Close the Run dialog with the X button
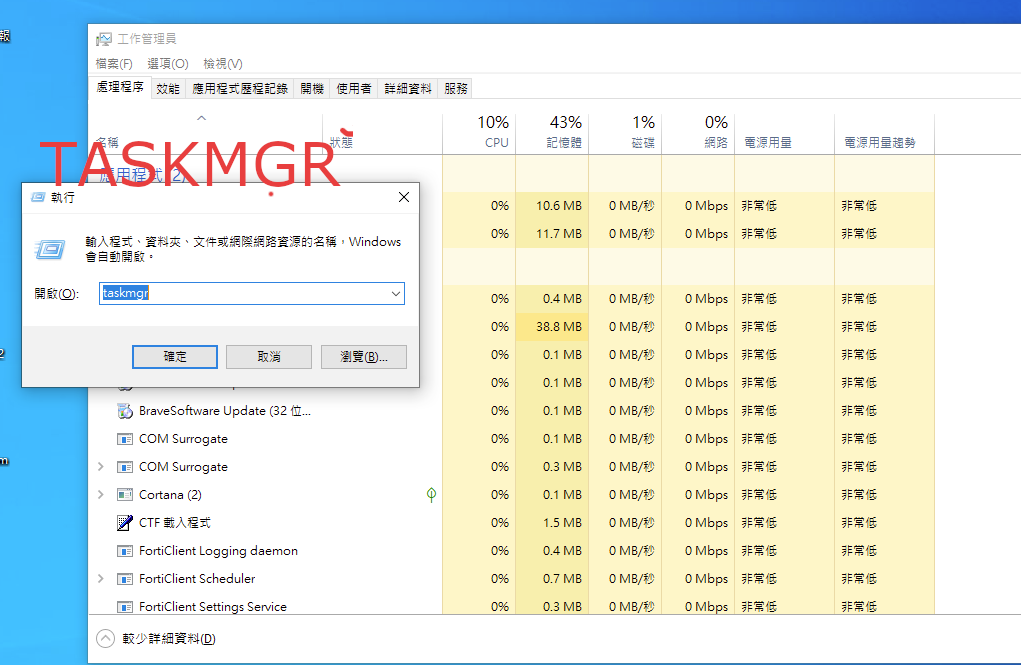Viewport: 1021px width, 665px height. 404,198
